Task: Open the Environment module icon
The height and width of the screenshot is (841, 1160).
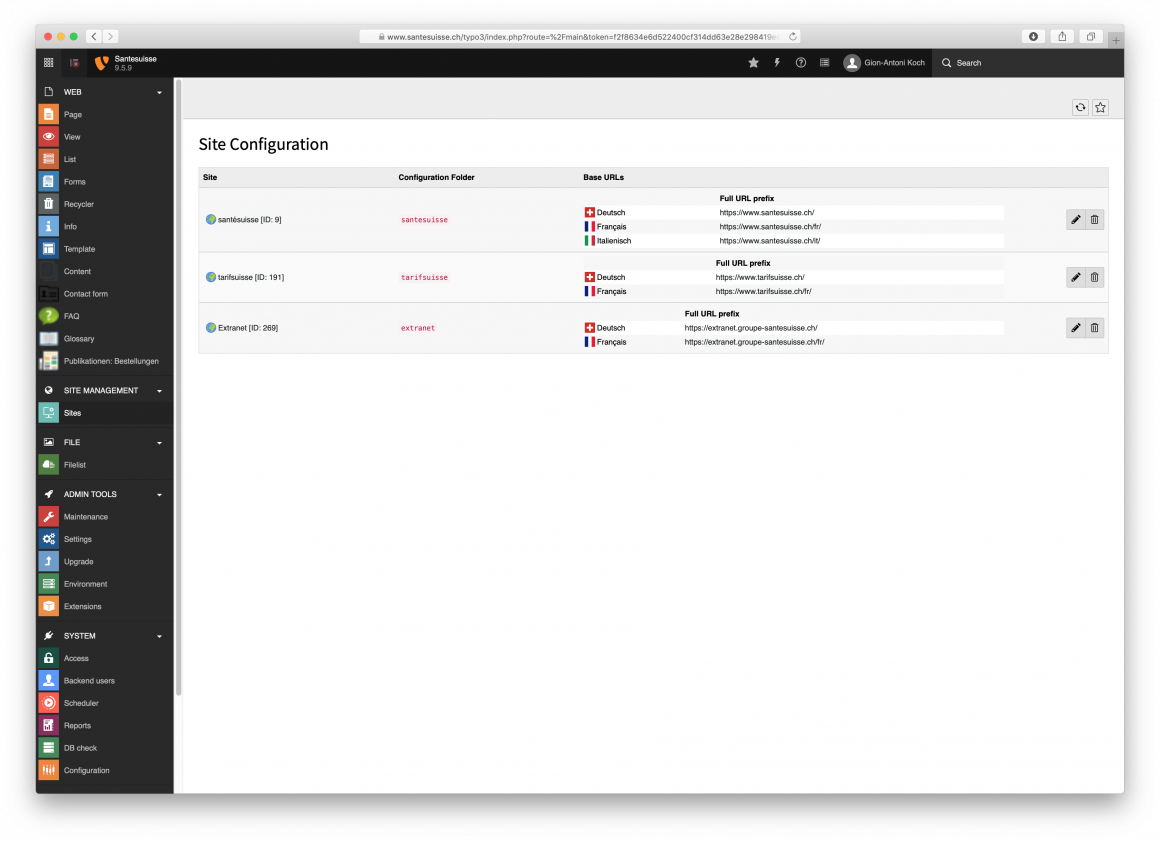Action: (48, 584)
